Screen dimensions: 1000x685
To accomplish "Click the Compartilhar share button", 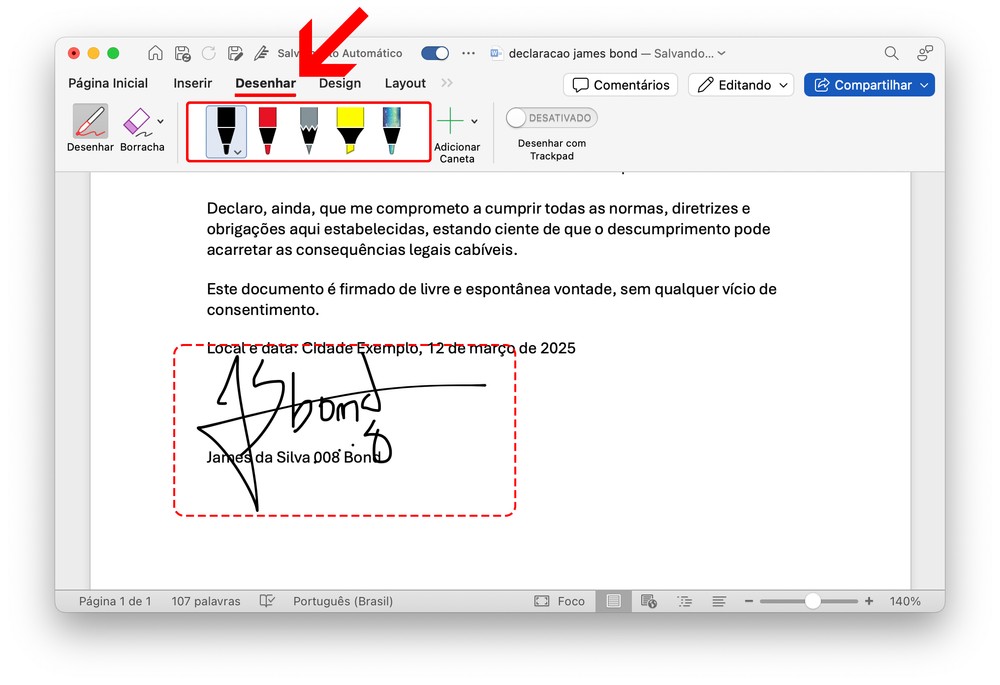I will coord(869,85).
